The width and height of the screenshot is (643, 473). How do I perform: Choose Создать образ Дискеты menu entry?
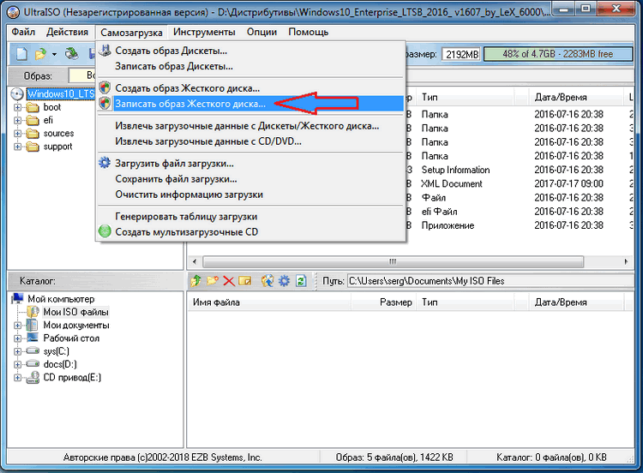click(x=251, y=51)
